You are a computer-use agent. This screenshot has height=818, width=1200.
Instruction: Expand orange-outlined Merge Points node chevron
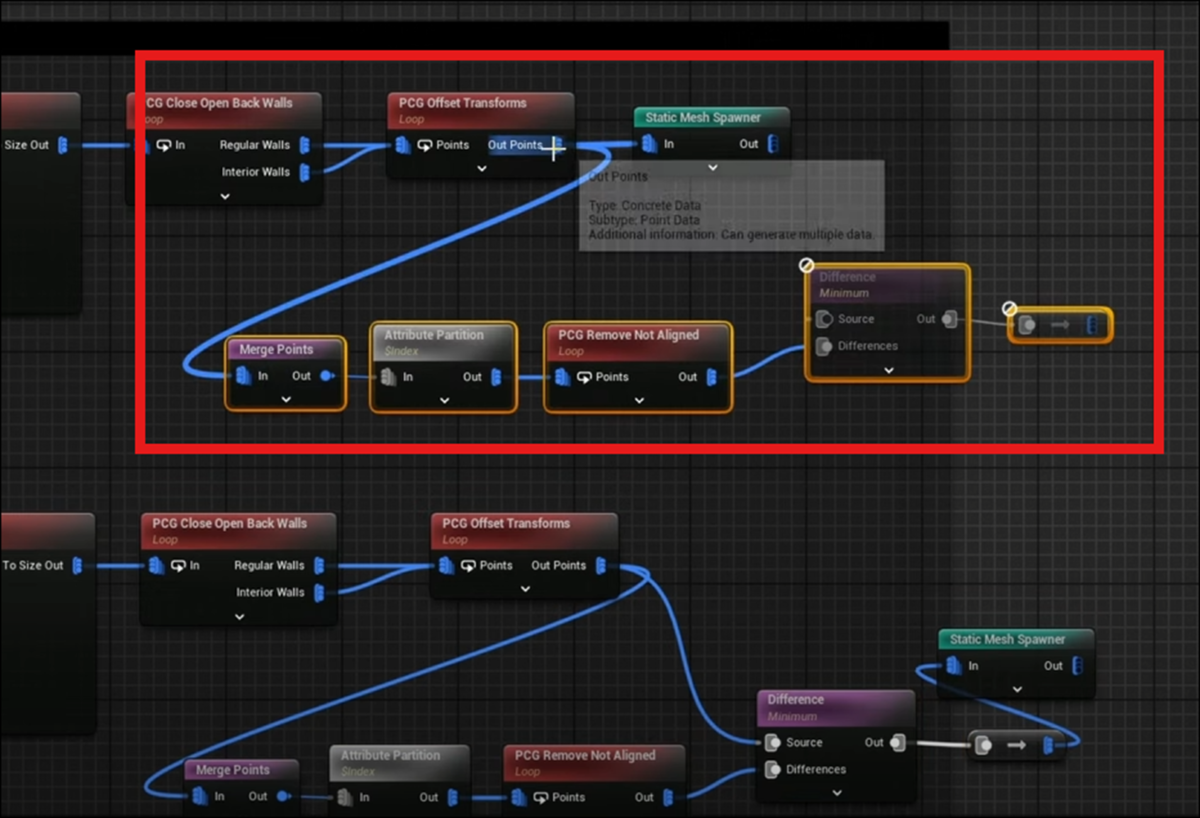[286, 400]
